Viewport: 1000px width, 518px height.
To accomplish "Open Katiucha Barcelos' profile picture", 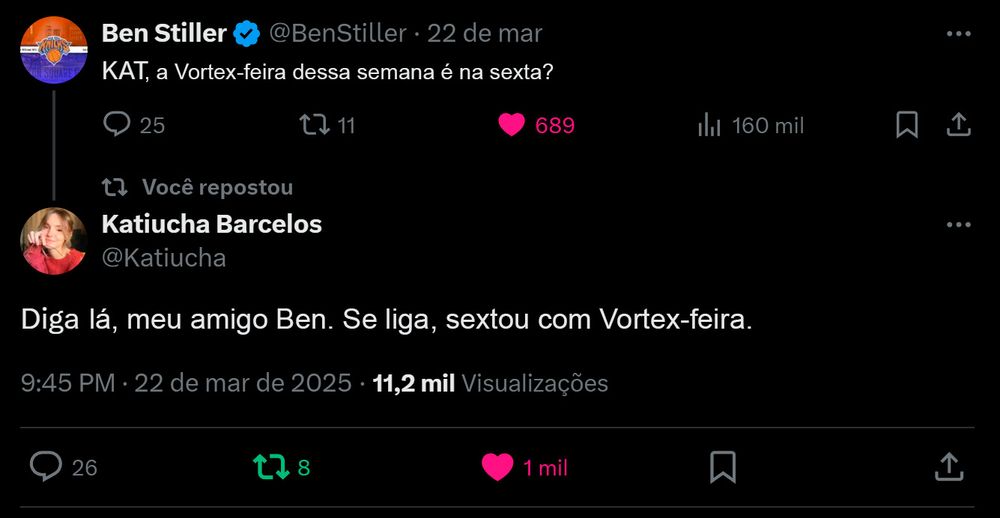I will 54,241.
